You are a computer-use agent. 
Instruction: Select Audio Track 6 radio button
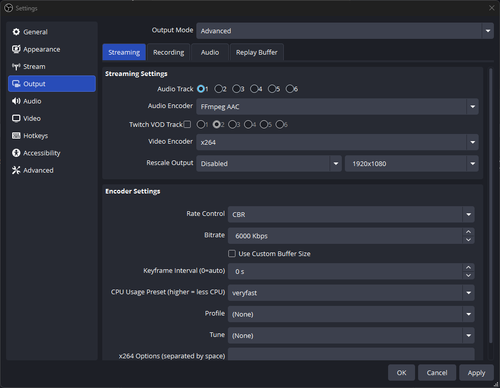[x=290, y=89]
